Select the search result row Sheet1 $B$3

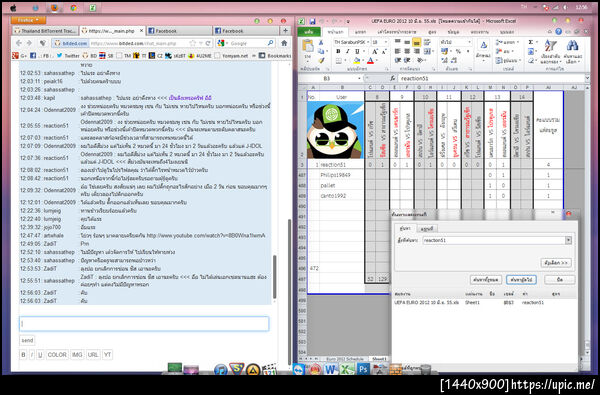[484, 302]
